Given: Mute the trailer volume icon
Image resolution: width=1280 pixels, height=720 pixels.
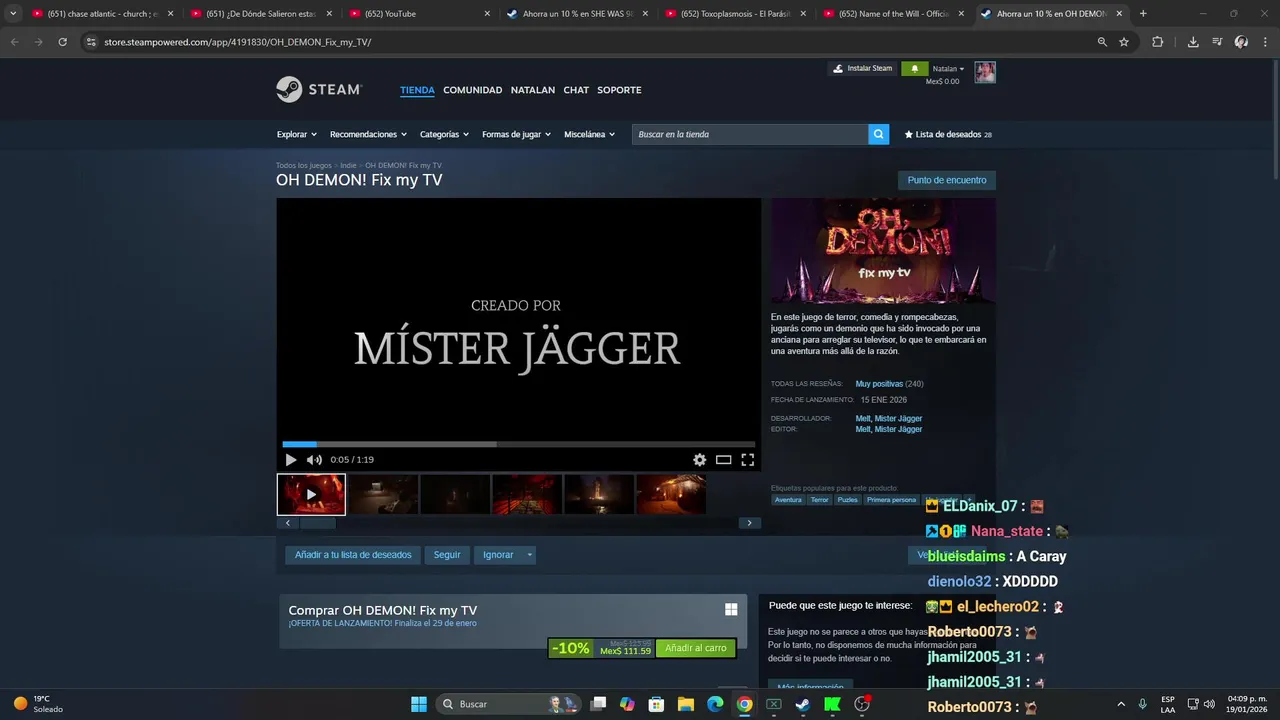Looking at the screenshot, I should pos(314,460).
